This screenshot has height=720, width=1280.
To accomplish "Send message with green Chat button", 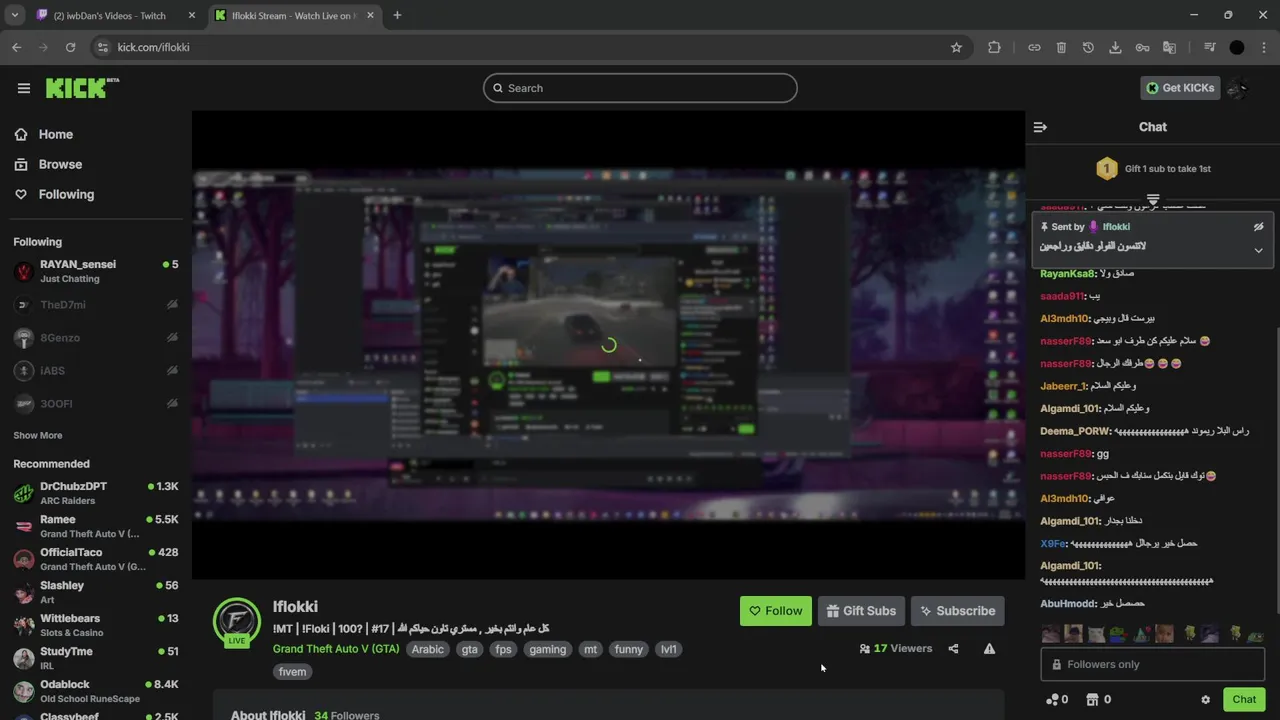I will [x=1244, y=700].
